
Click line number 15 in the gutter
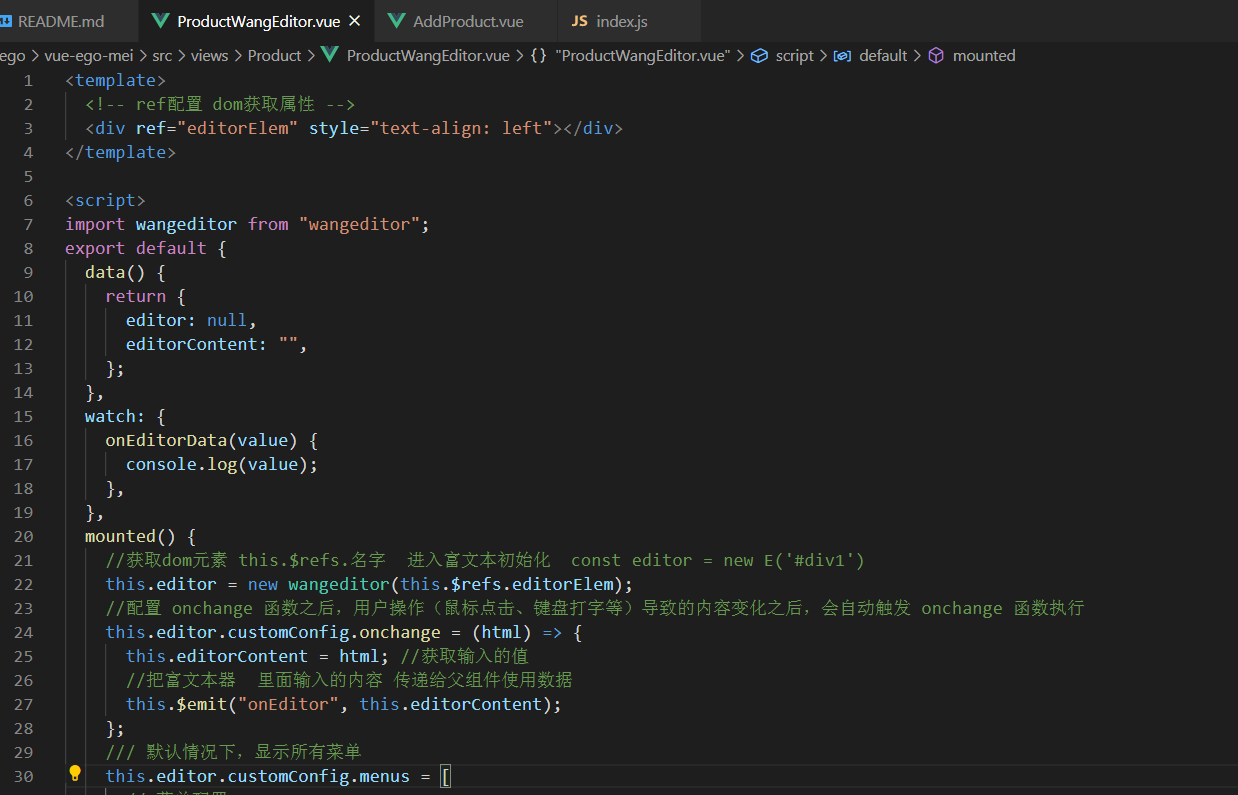(23, 416)
